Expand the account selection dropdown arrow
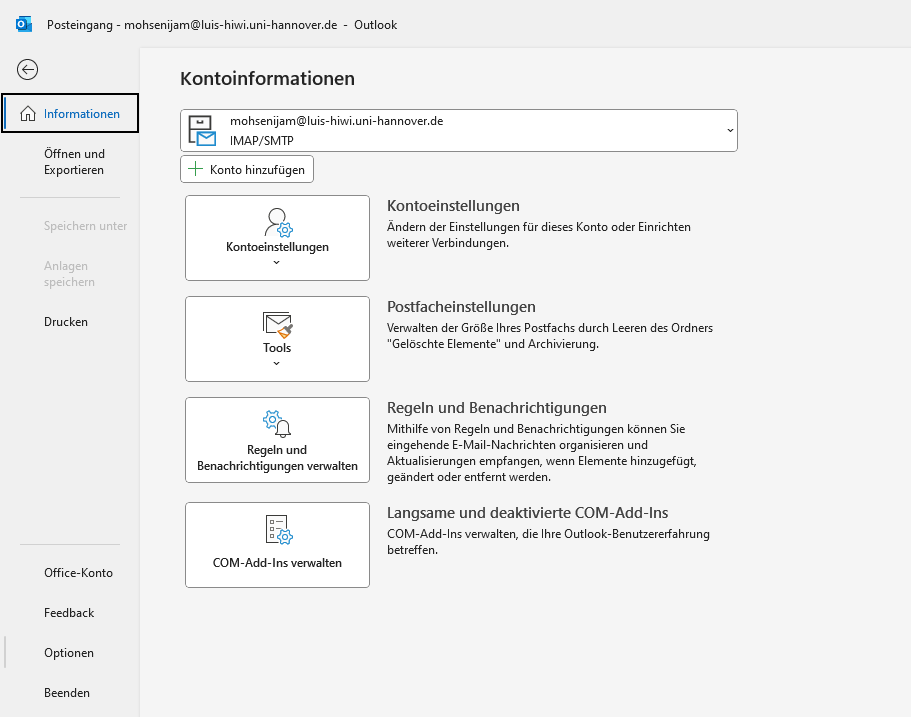Screen dimensions: 911x717 point(730,131)
